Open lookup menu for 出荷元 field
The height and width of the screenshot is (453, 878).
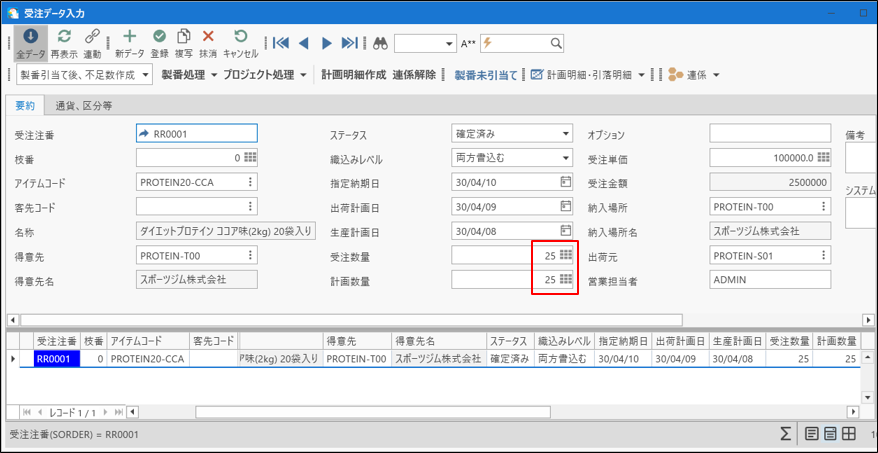pos(824,255)
